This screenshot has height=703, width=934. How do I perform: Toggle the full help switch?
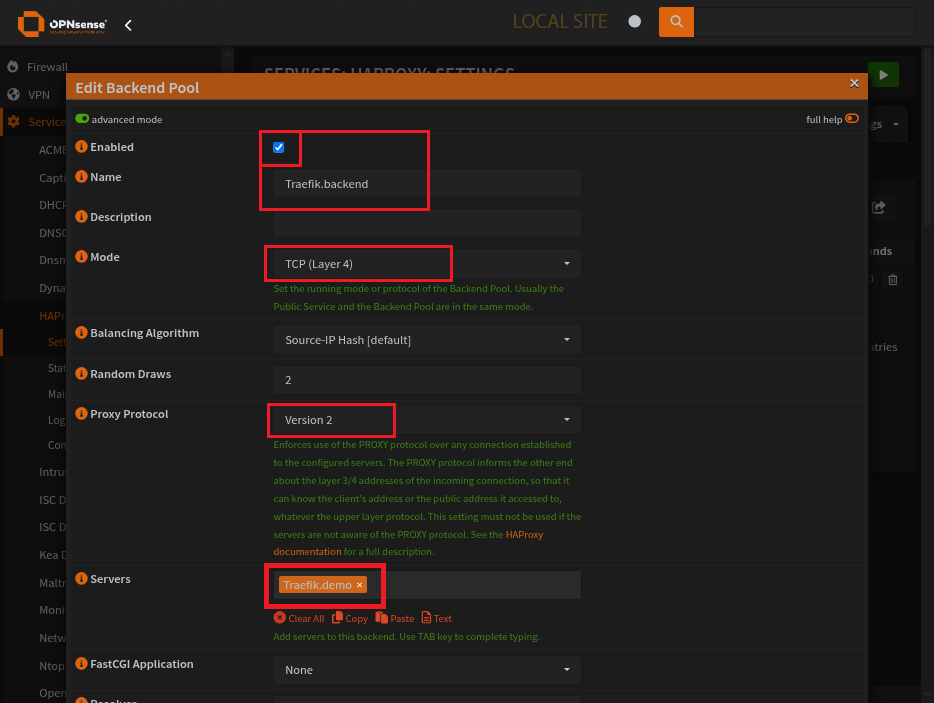(852, 118)
